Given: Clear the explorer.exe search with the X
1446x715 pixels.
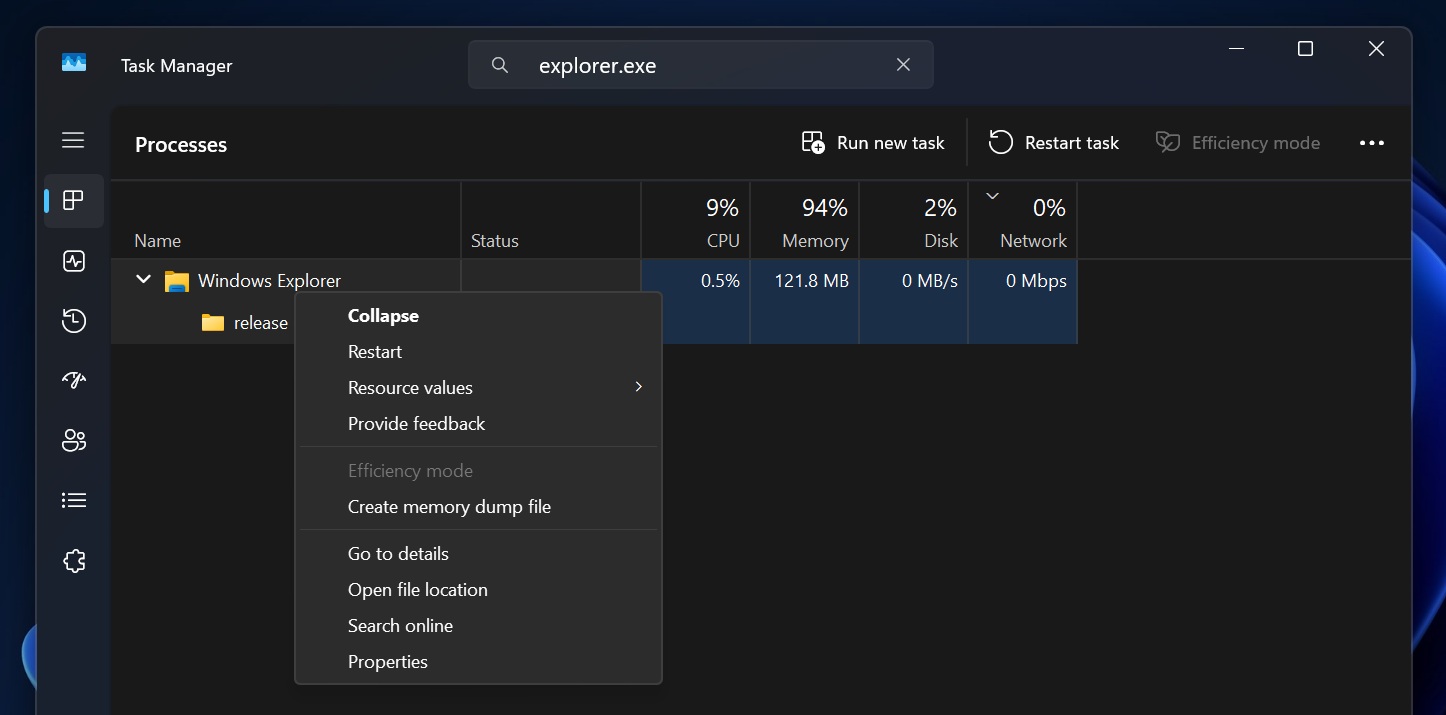Looking at the screenshot, I should (903, 64).
